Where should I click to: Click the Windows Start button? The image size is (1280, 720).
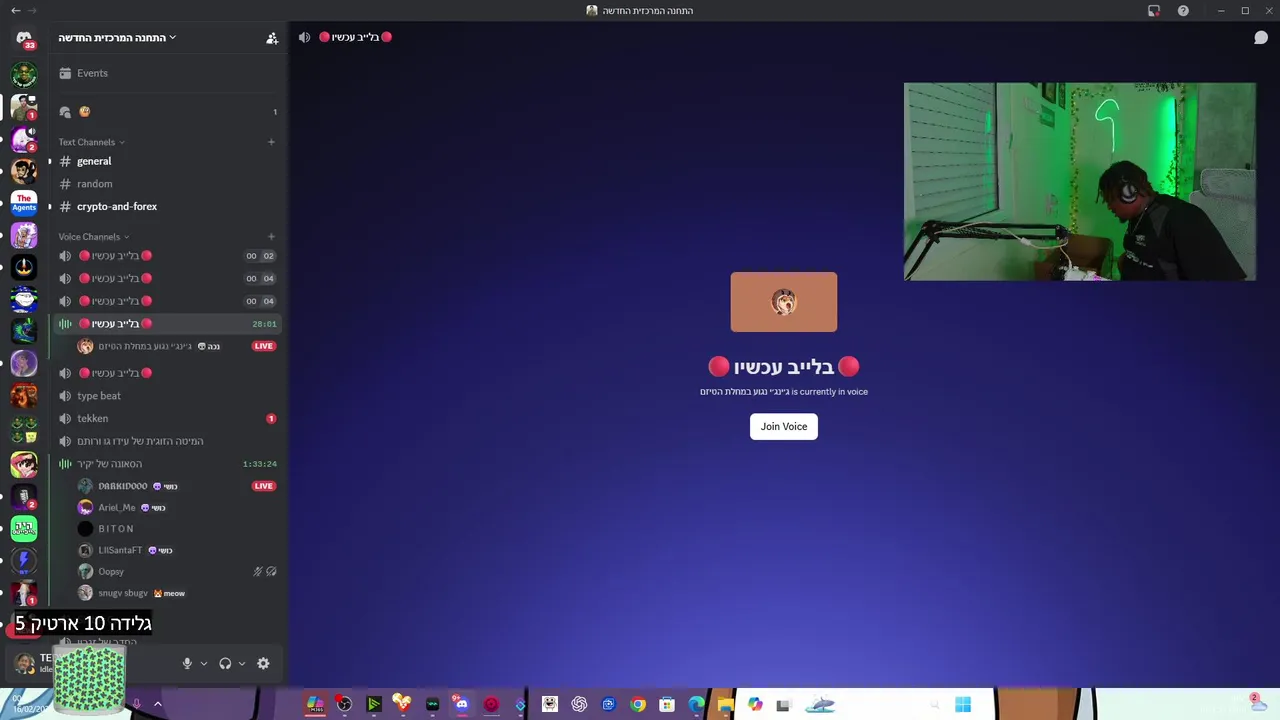point(962,704)
